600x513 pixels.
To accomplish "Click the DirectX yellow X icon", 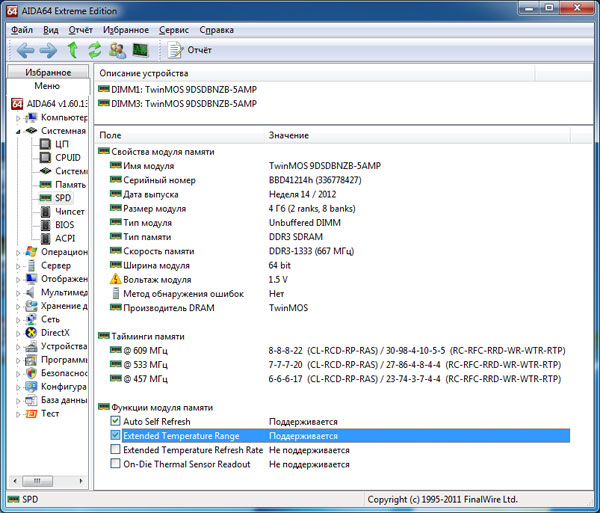I will (31, 332).
